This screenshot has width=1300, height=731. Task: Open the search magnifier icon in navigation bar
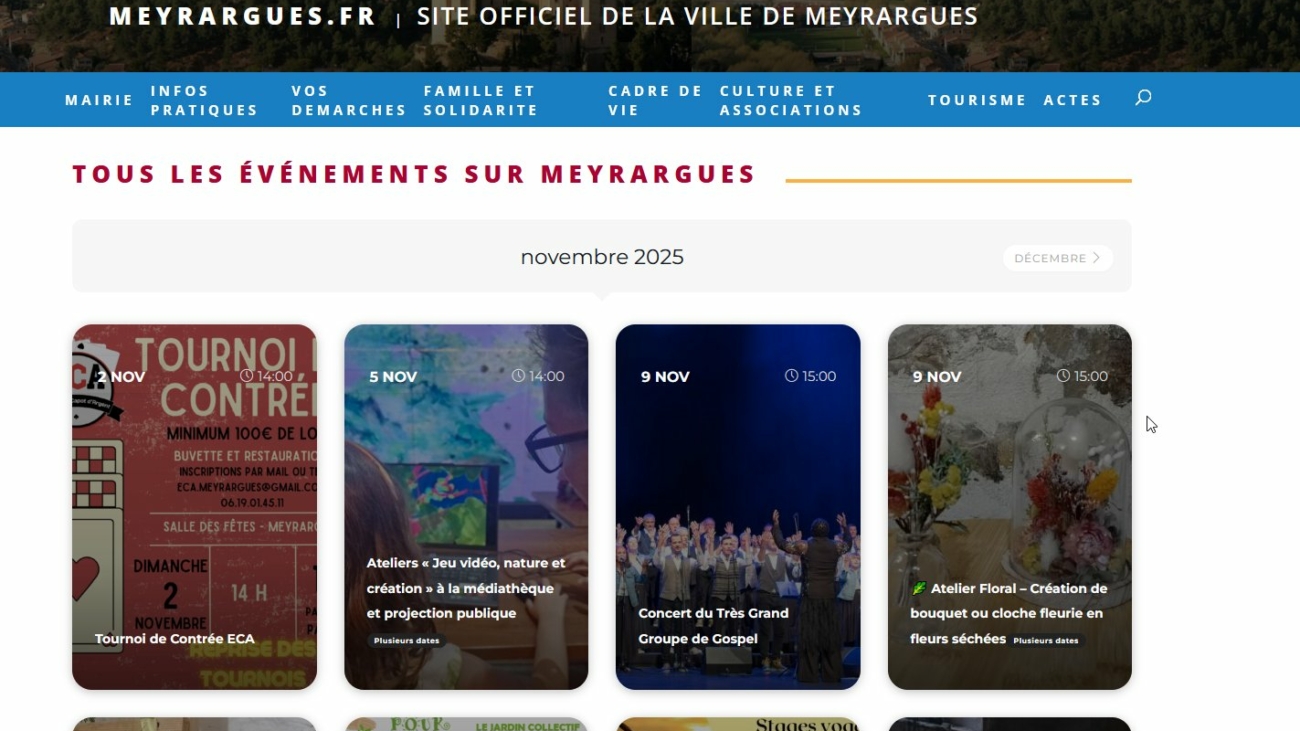[x=1143, y=98]
